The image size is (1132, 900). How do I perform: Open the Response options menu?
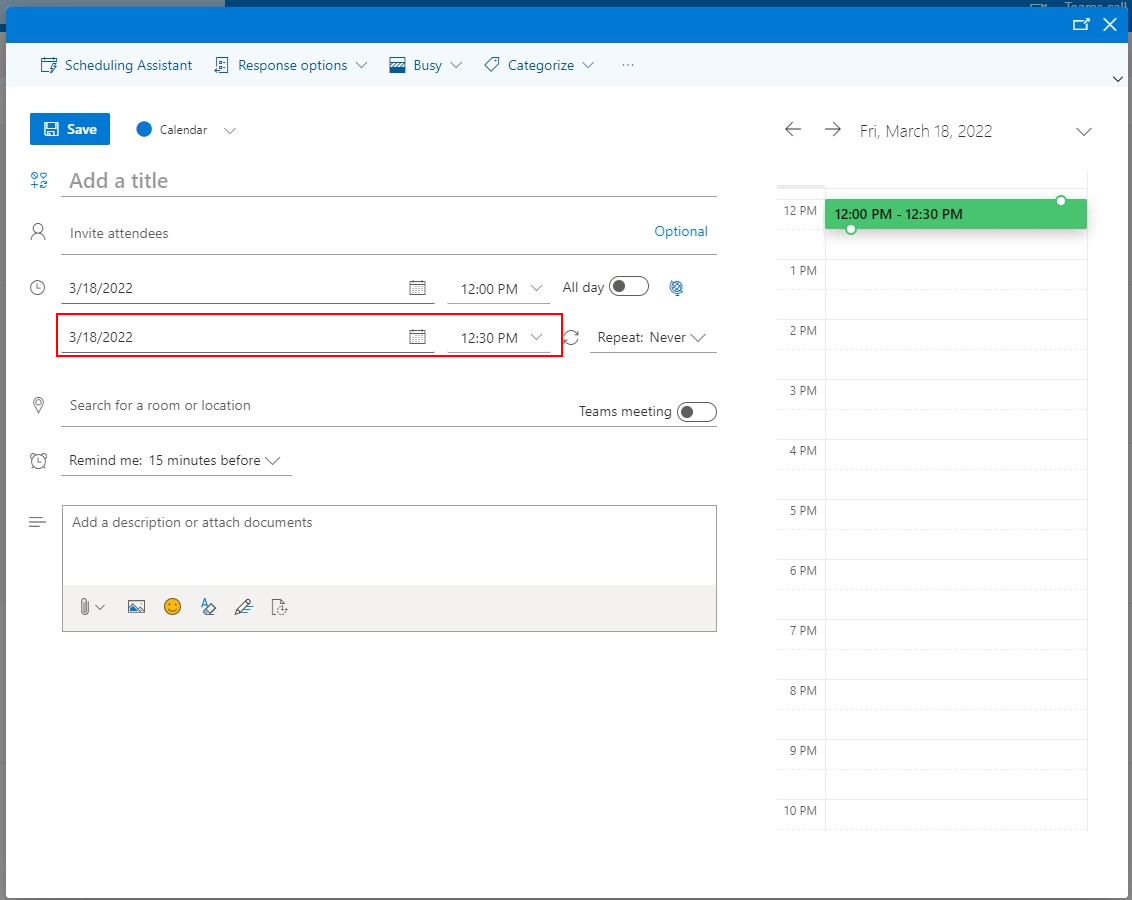[x=291, y=65]
